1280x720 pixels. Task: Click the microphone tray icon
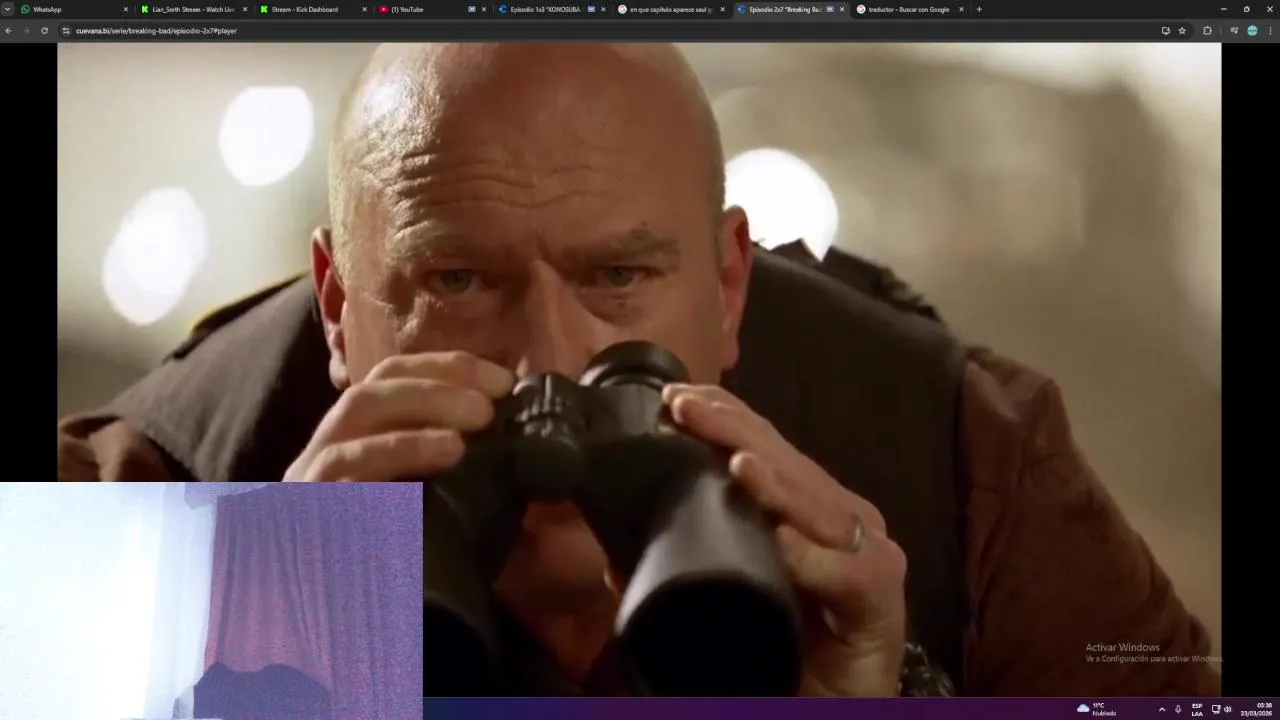[x=1178, y=709]
